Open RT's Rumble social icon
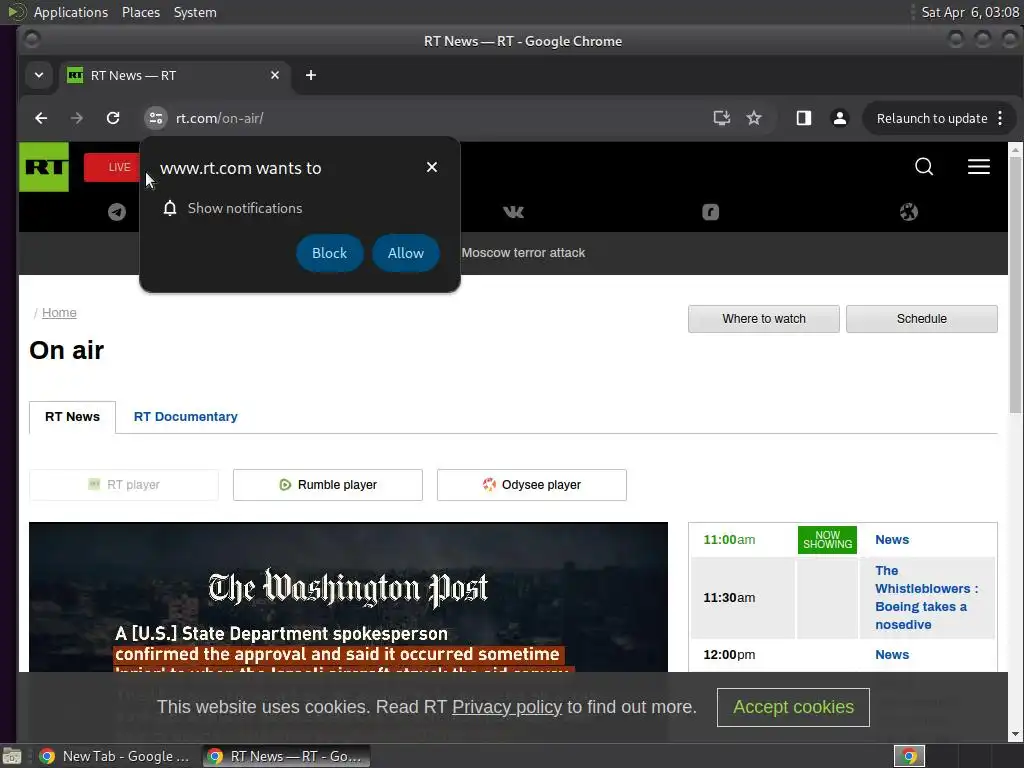 pyautogui.click(x=711, y=212)
